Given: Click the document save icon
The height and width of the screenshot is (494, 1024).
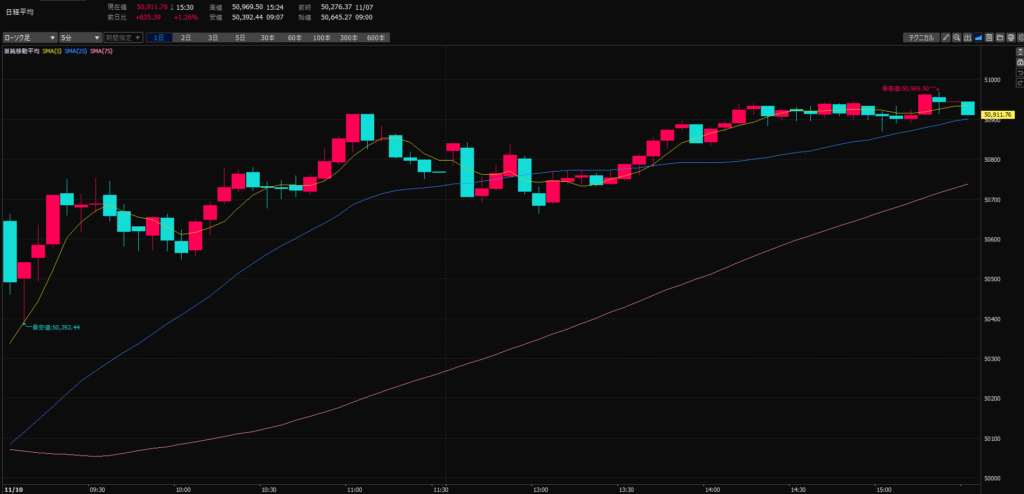Looking at the screenshot, I should tap(988, 38).
